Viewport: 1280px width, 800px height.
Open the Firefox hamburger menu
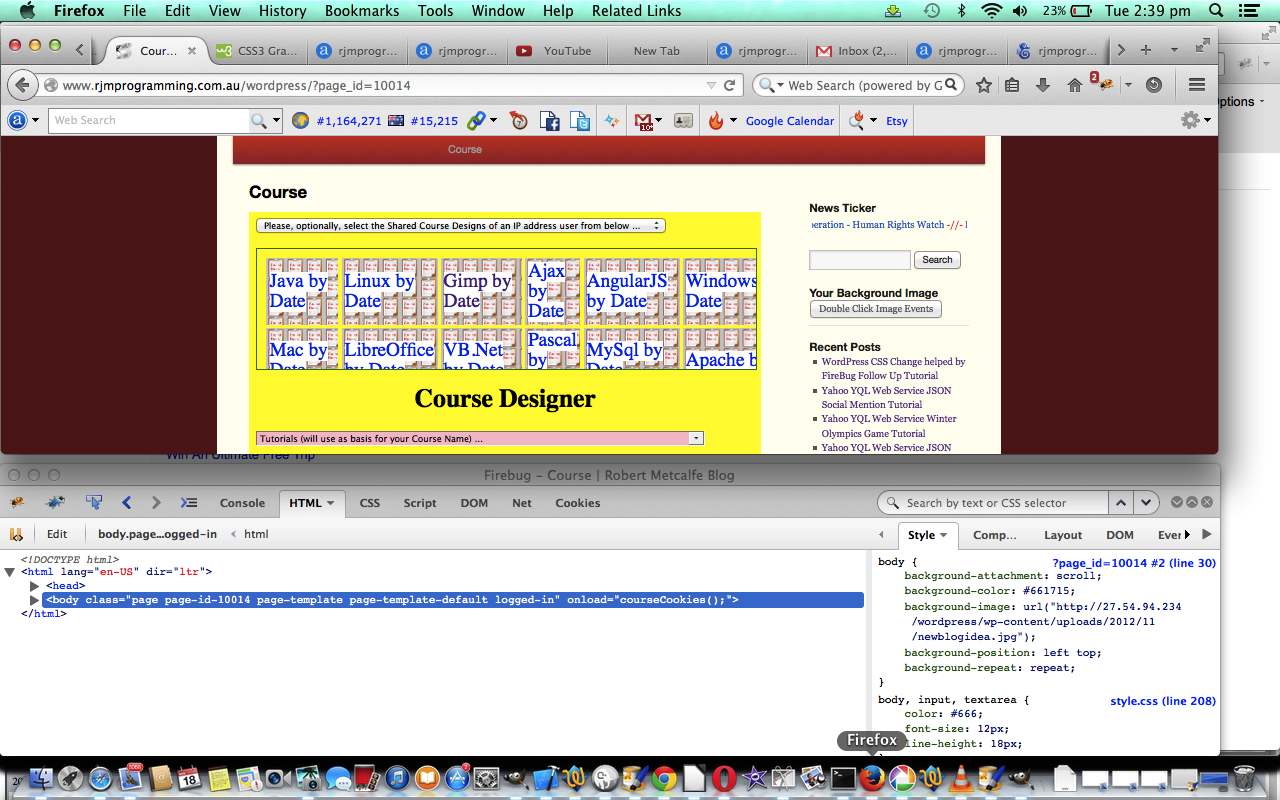1197,85
